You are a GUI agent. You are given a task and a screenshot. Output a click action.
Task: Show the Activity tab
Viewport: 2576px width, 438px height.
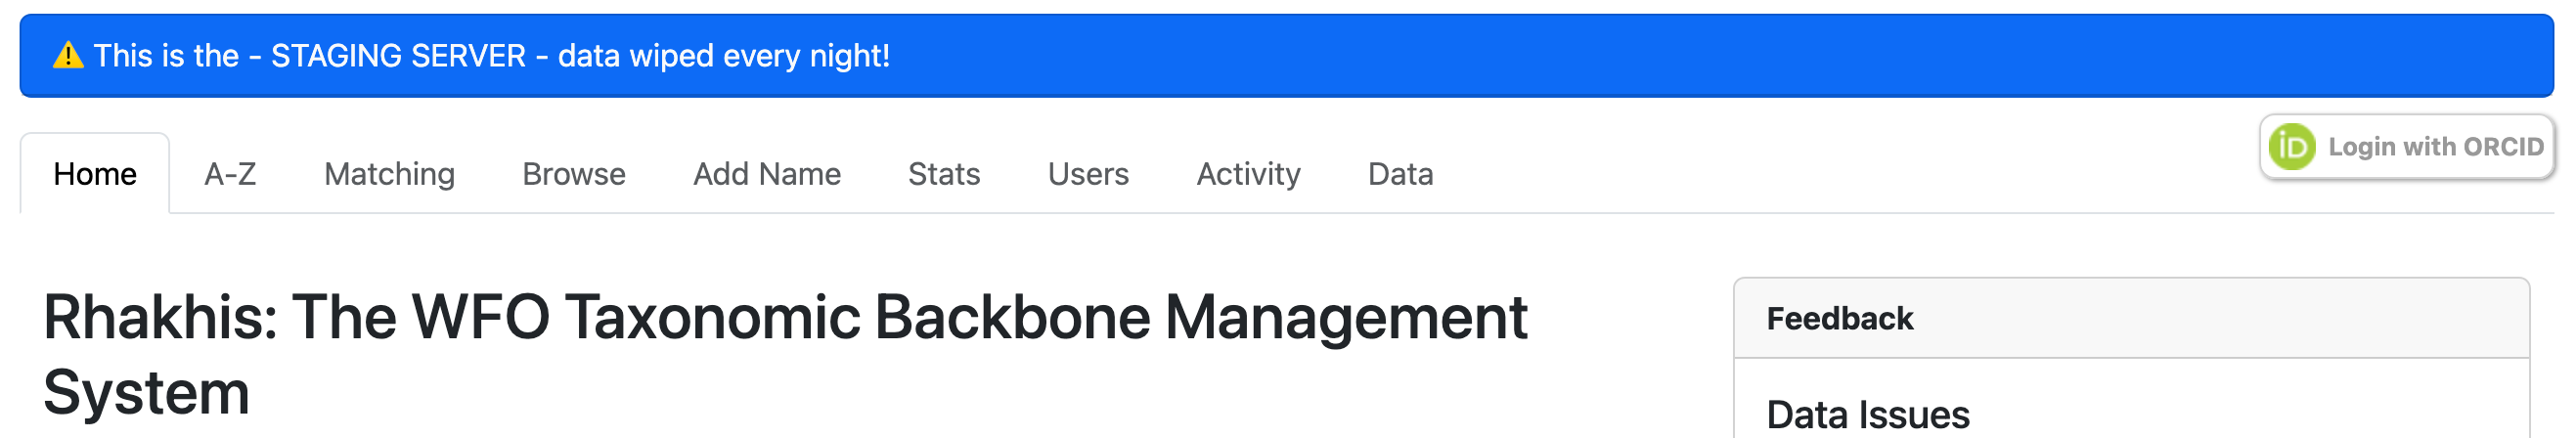point(1248,174)
